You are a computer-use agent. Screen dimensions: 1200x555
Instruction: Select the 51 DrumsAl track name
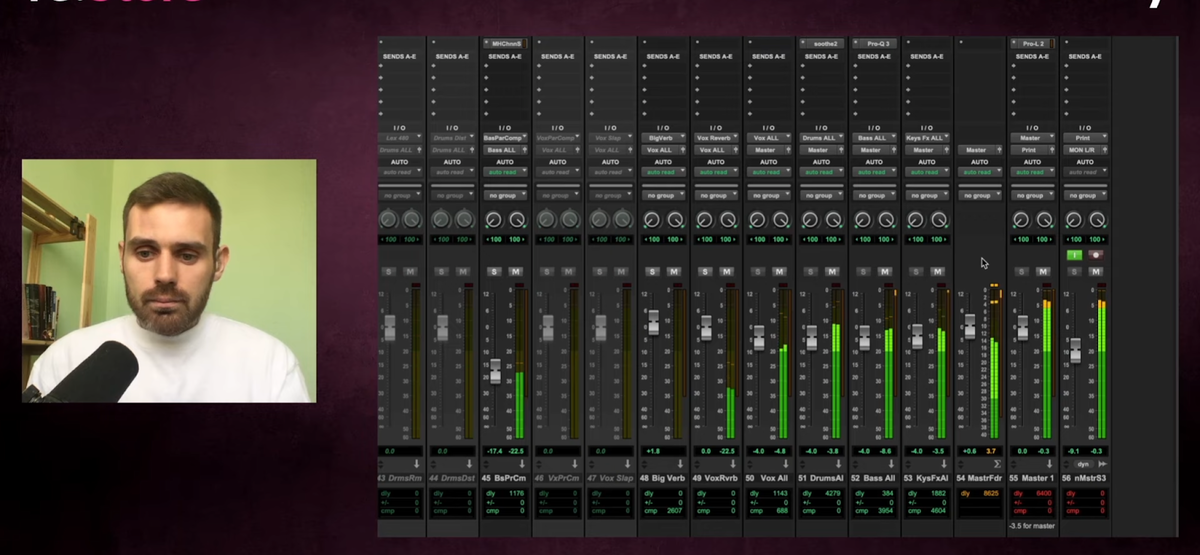pyautogui.click(x=820, y=478)
